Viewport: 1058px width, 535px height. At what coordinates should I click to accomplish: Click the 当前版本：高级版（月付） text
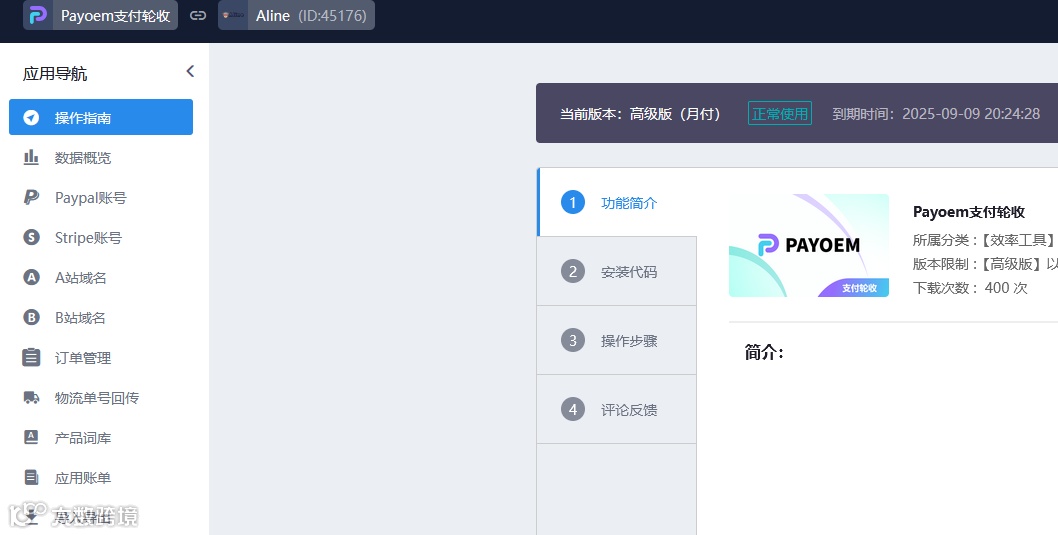click(x=640, y=114)
